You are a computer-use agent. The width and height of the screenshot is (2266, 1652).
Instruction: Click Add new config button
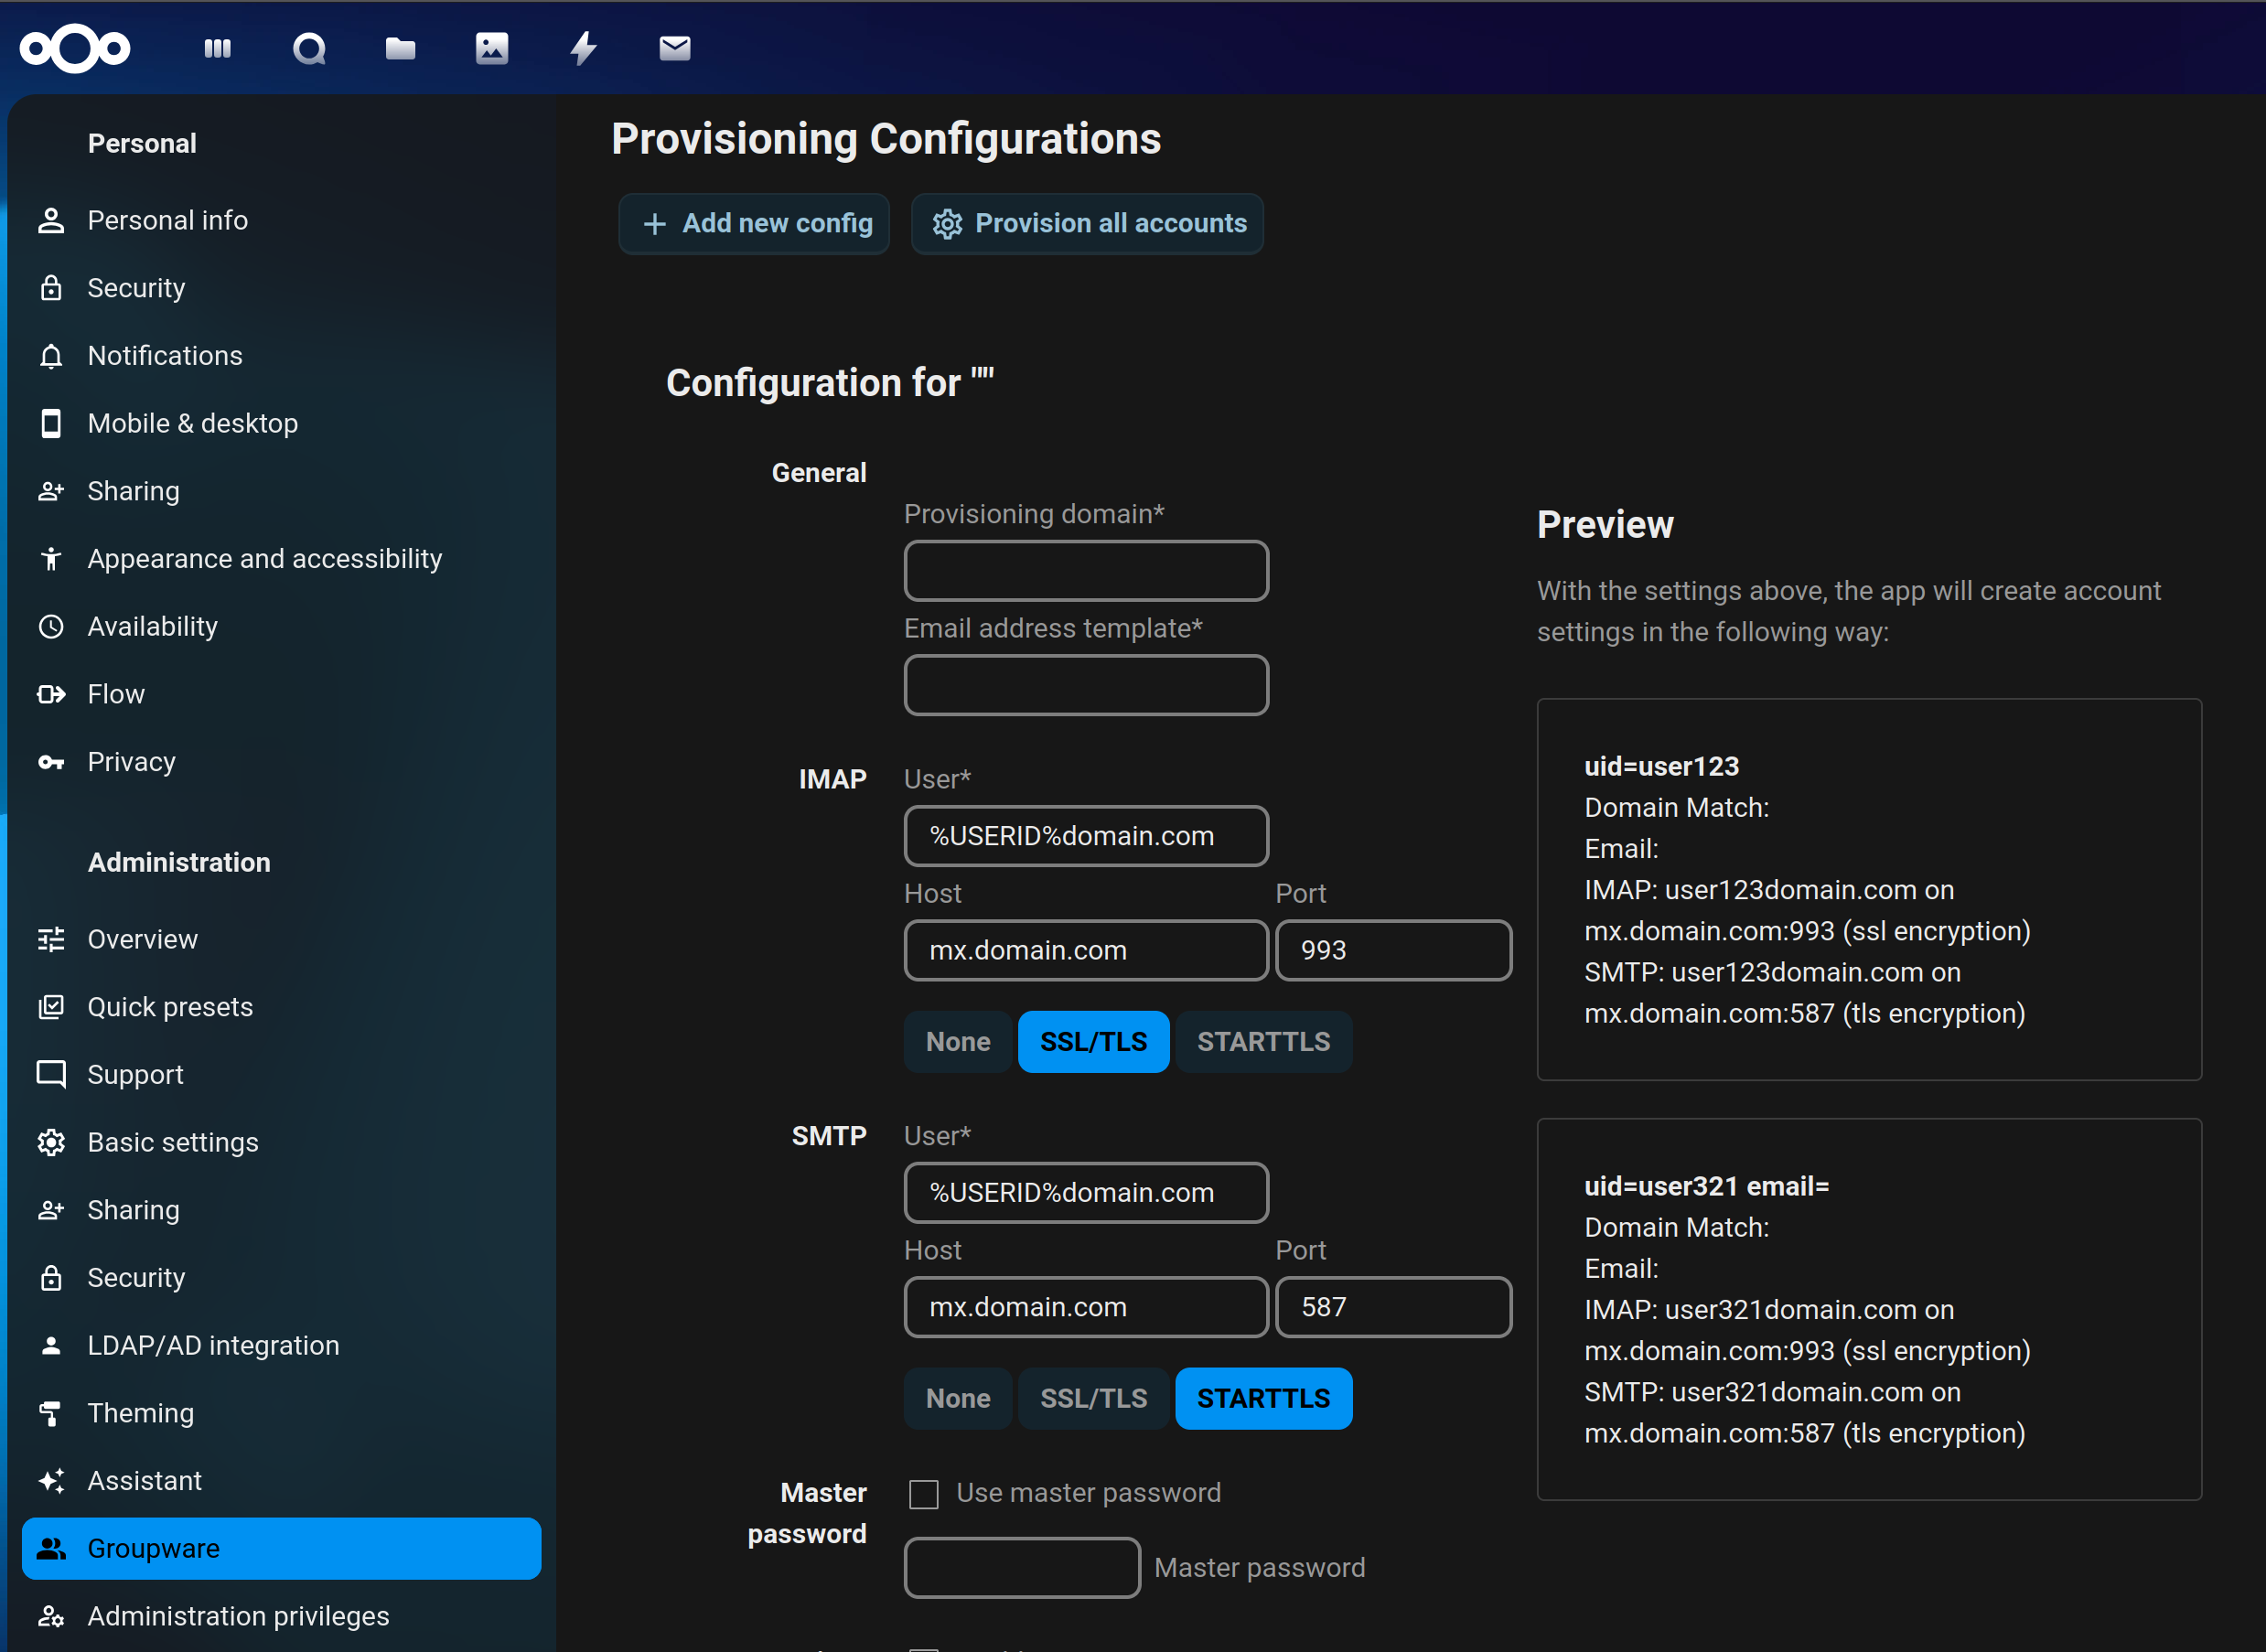pos(755,223)
